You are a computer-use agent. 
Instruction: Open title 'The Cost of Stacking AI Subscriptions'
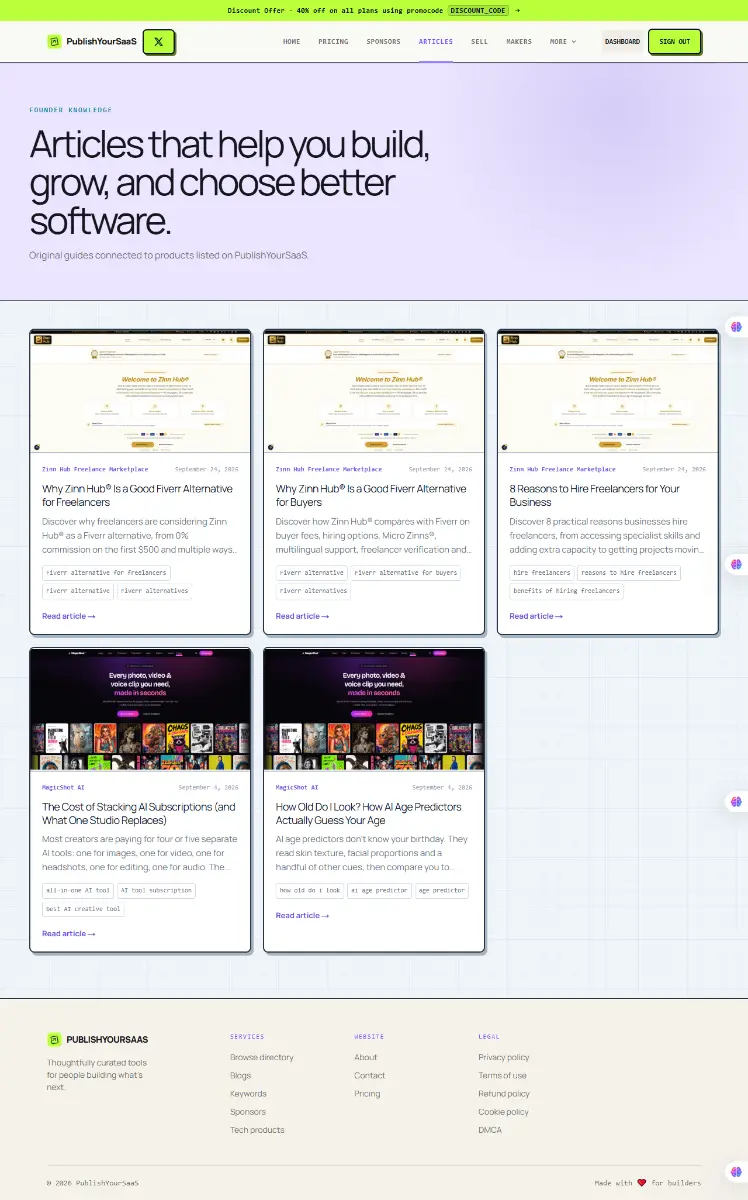click(x=139, y=813)
